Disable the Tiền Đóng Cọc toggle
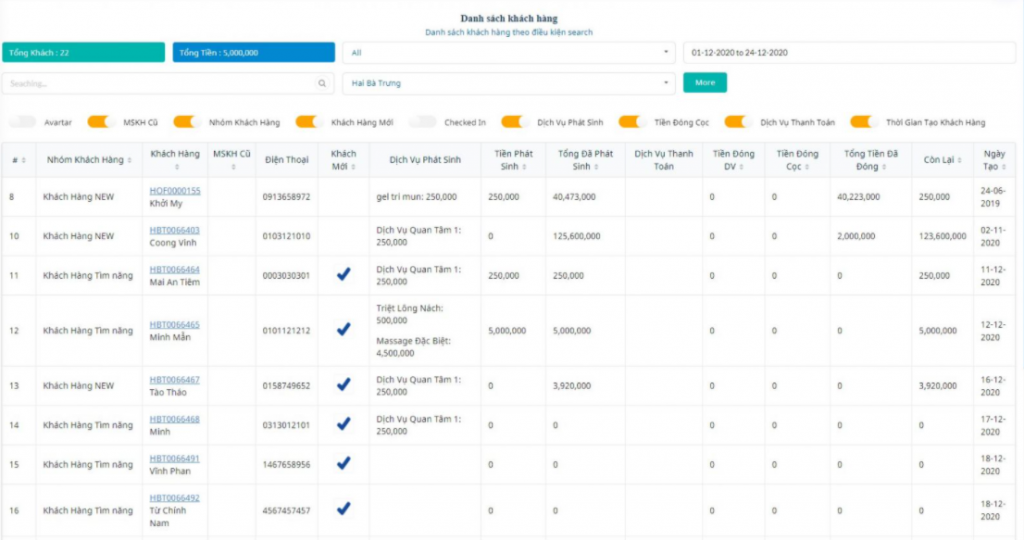Screen dimensions: 1024x540 (632, 122)
